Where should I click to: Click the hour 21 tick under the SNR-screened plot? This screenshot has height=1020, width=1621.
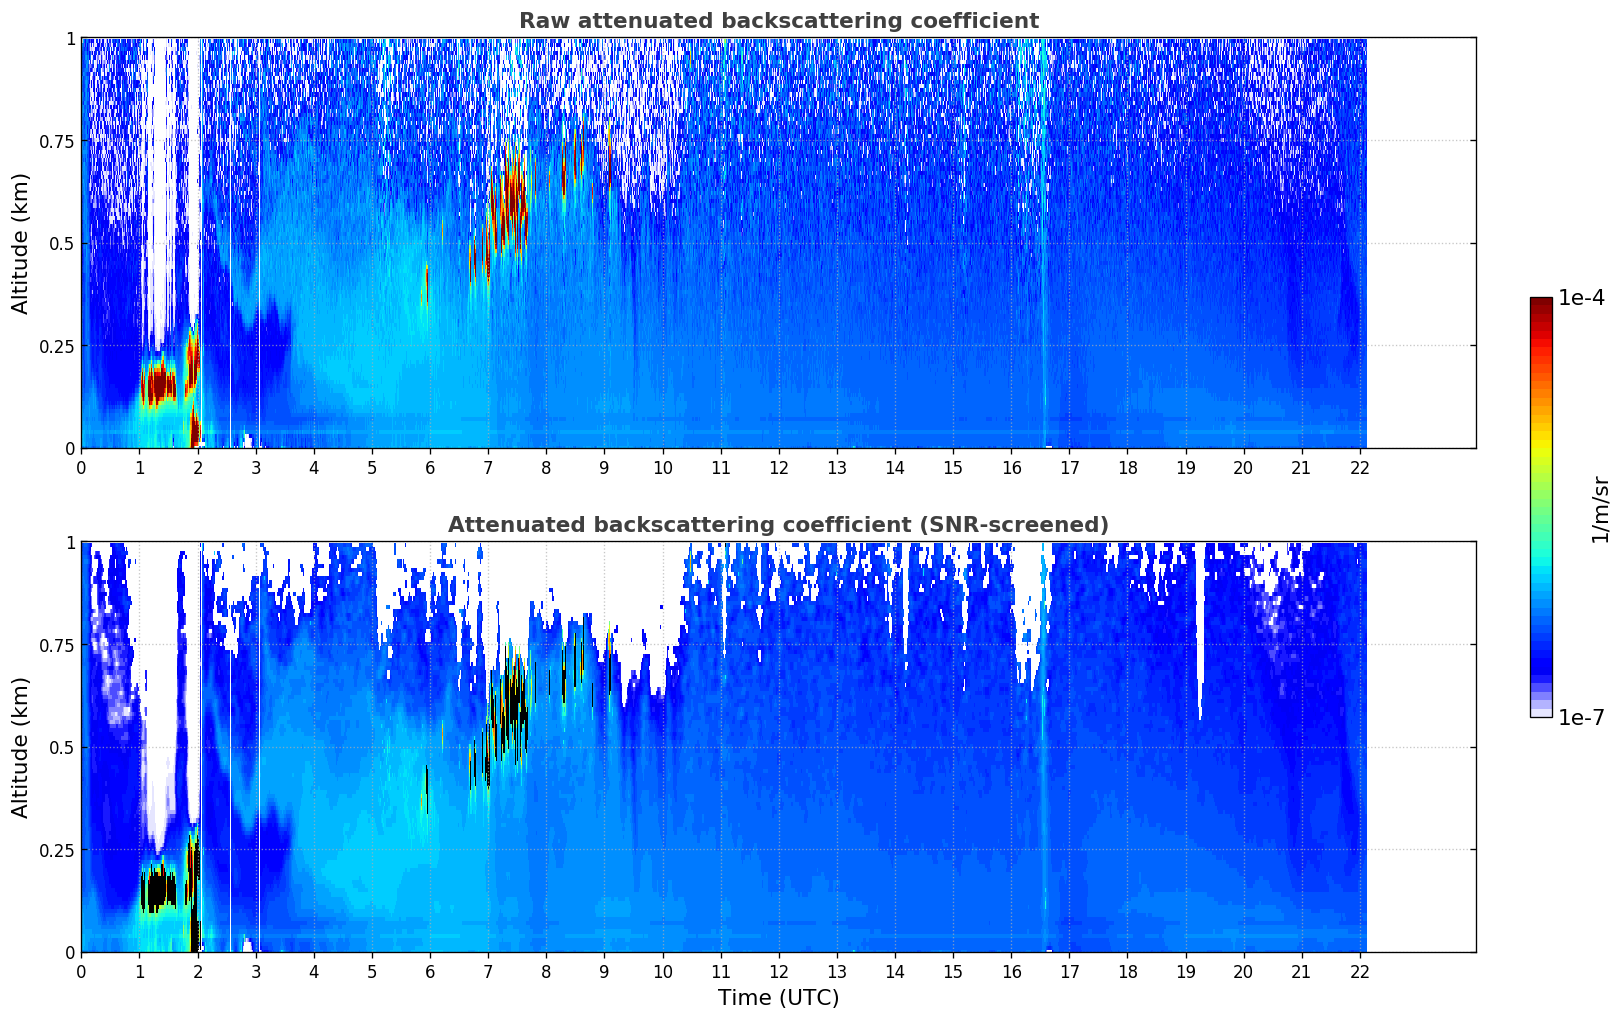[1302, 971]
